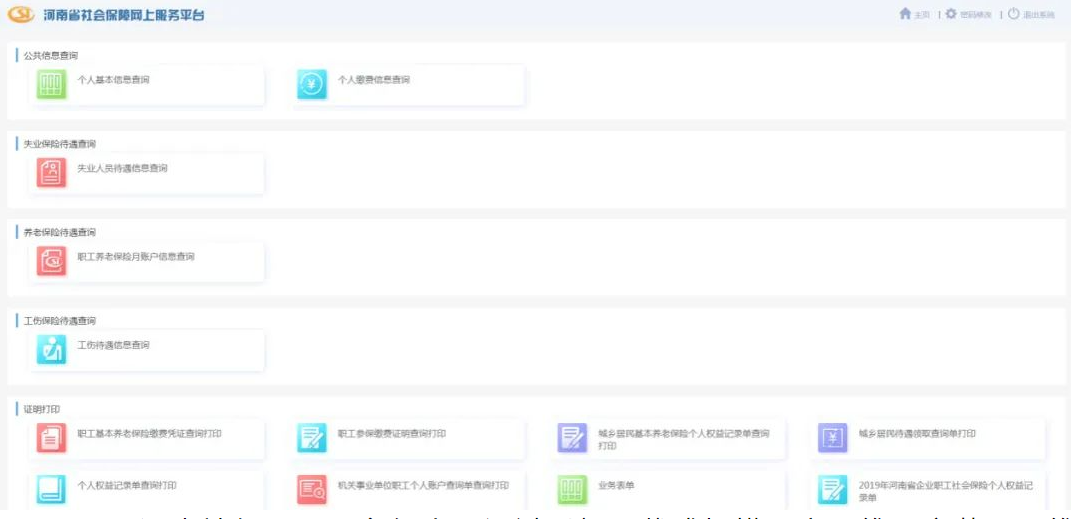Open the red 失业人员待遇信息查询 icon

click(x=51, y=173)
